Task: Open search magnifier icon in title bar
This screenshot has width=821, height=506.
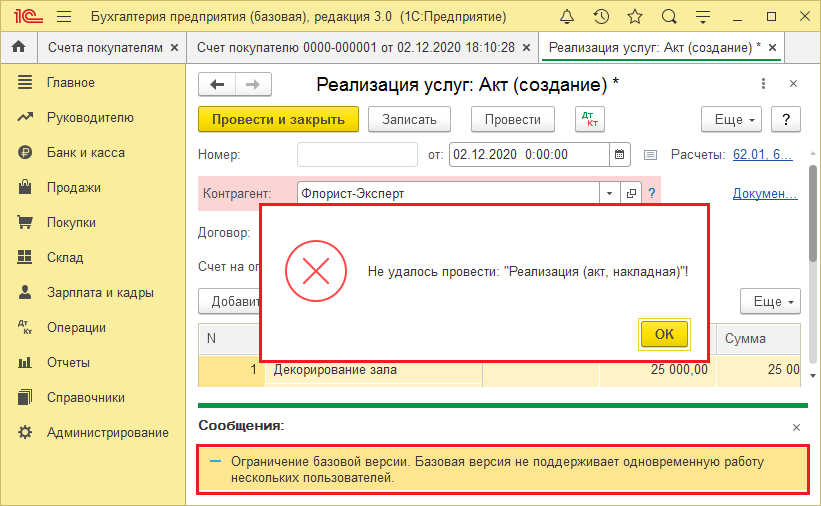Action: [669, 17]
